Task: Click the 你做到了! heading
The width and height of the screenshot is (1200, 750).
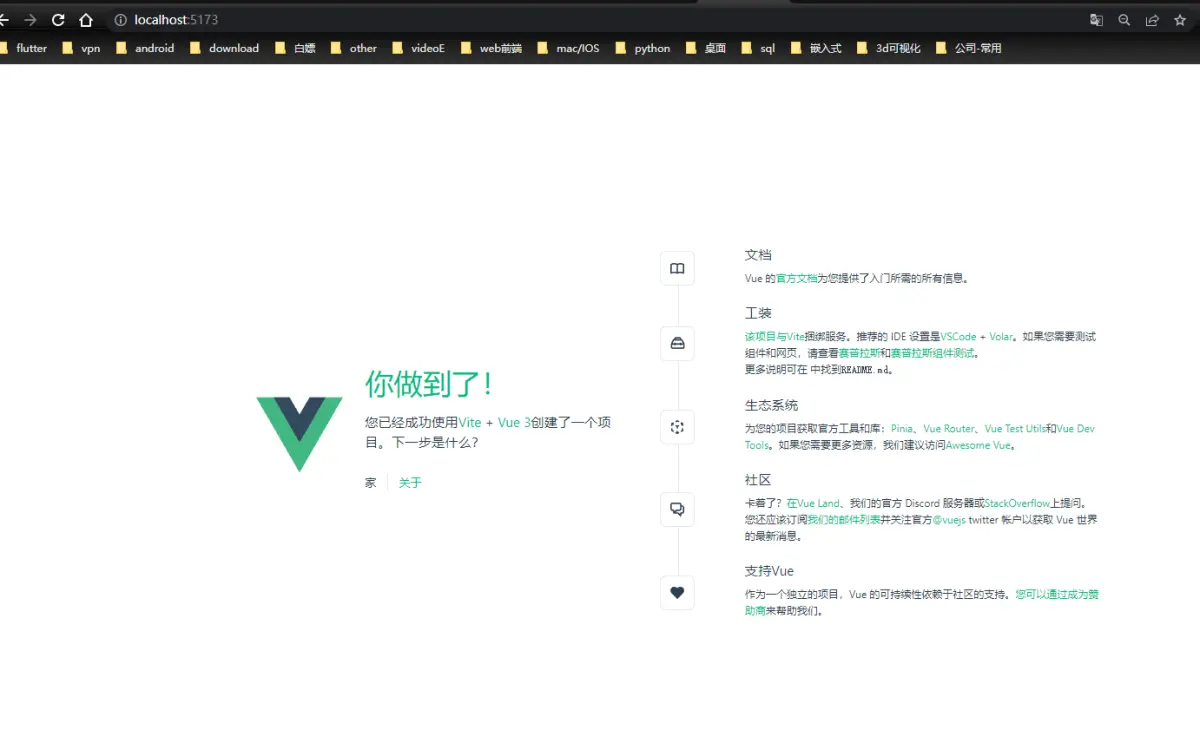Action: tap(429, 384)
